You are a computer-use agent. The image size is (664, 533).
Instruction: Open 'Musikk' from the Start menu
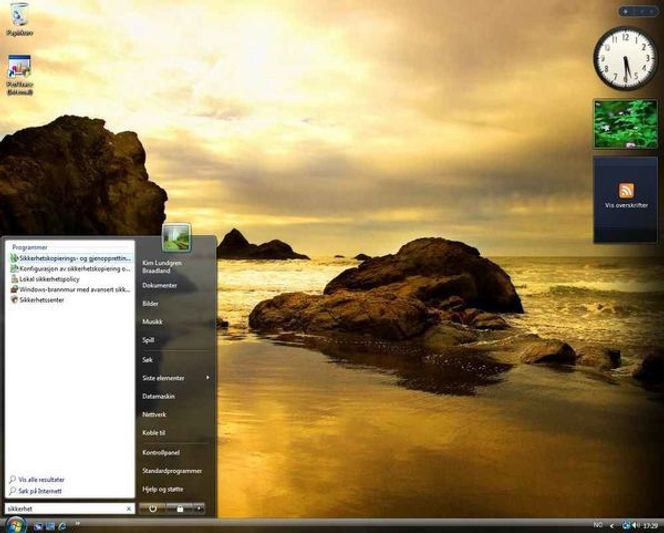click(152, 322)
